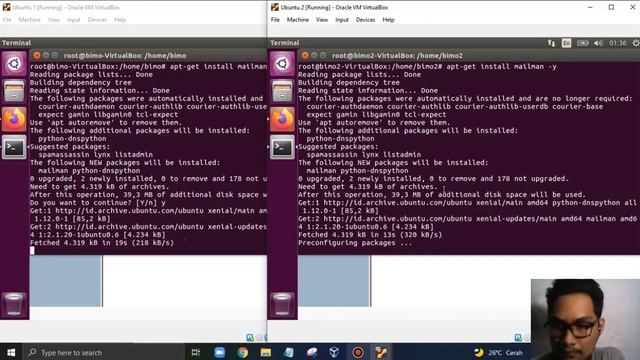
Task: Close the bimo2 terminal window
Action: [x=305, y=55]
